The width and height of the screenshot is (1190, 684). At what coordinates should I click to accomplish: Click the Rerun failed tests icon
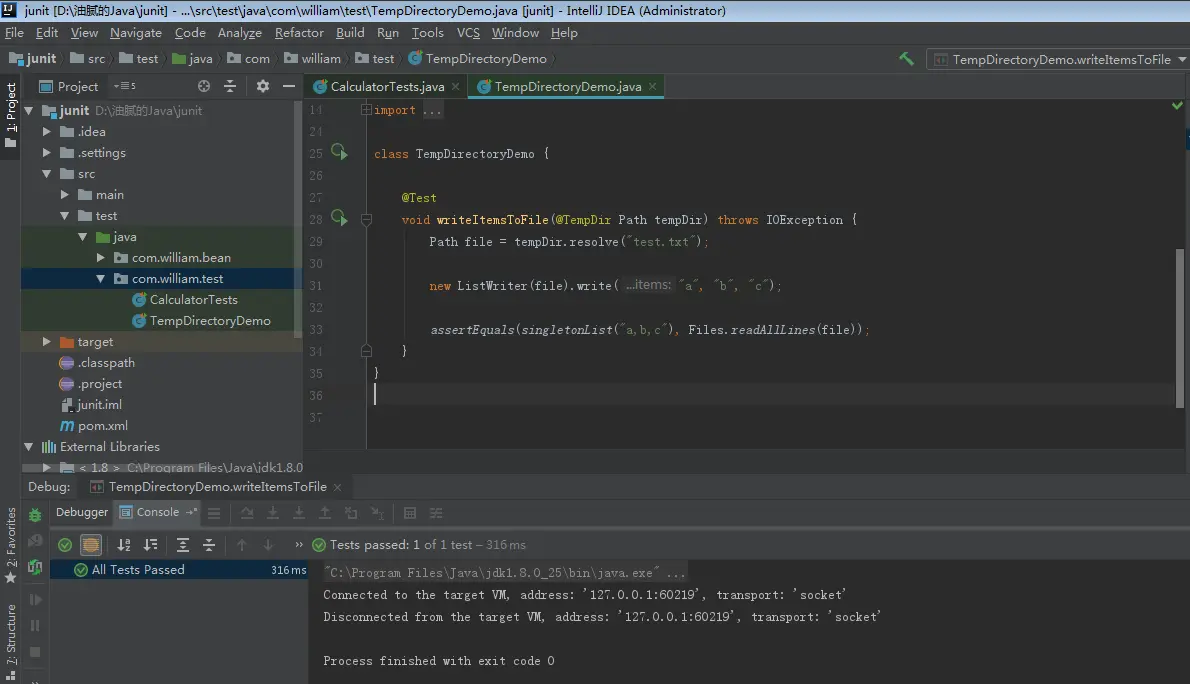[x=35, y=541]
